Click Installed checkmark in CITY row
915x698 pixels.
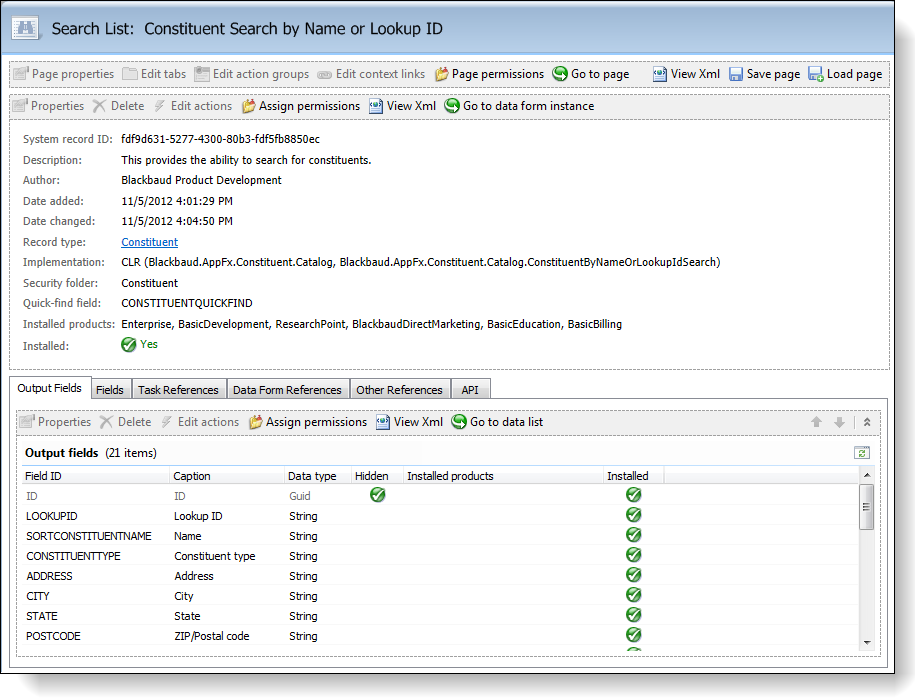(633, 595)
